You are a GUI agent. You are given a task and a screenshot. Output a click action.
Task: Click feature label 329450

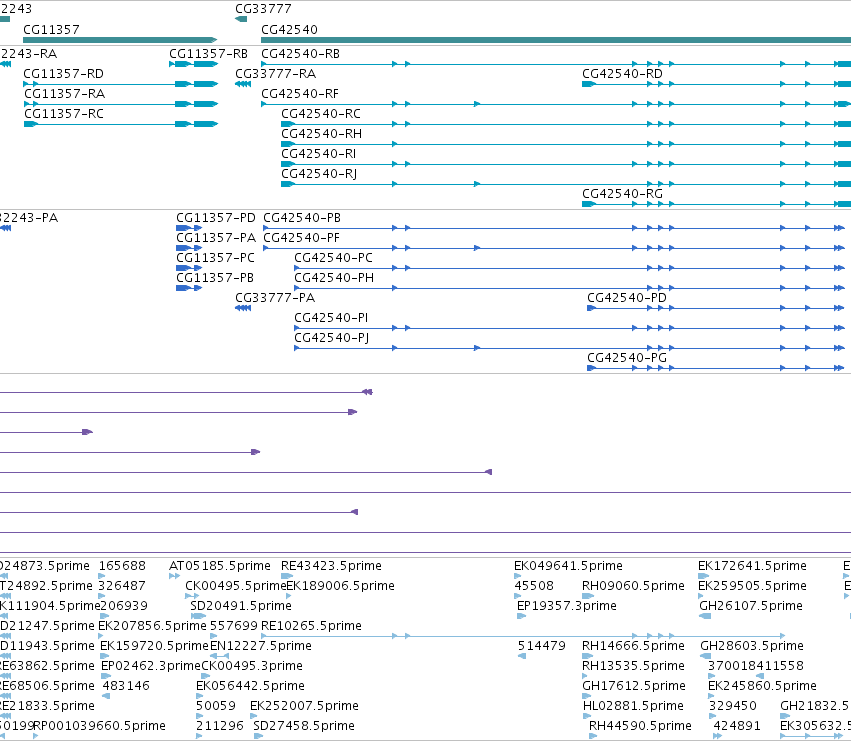[x=733, y=706]
